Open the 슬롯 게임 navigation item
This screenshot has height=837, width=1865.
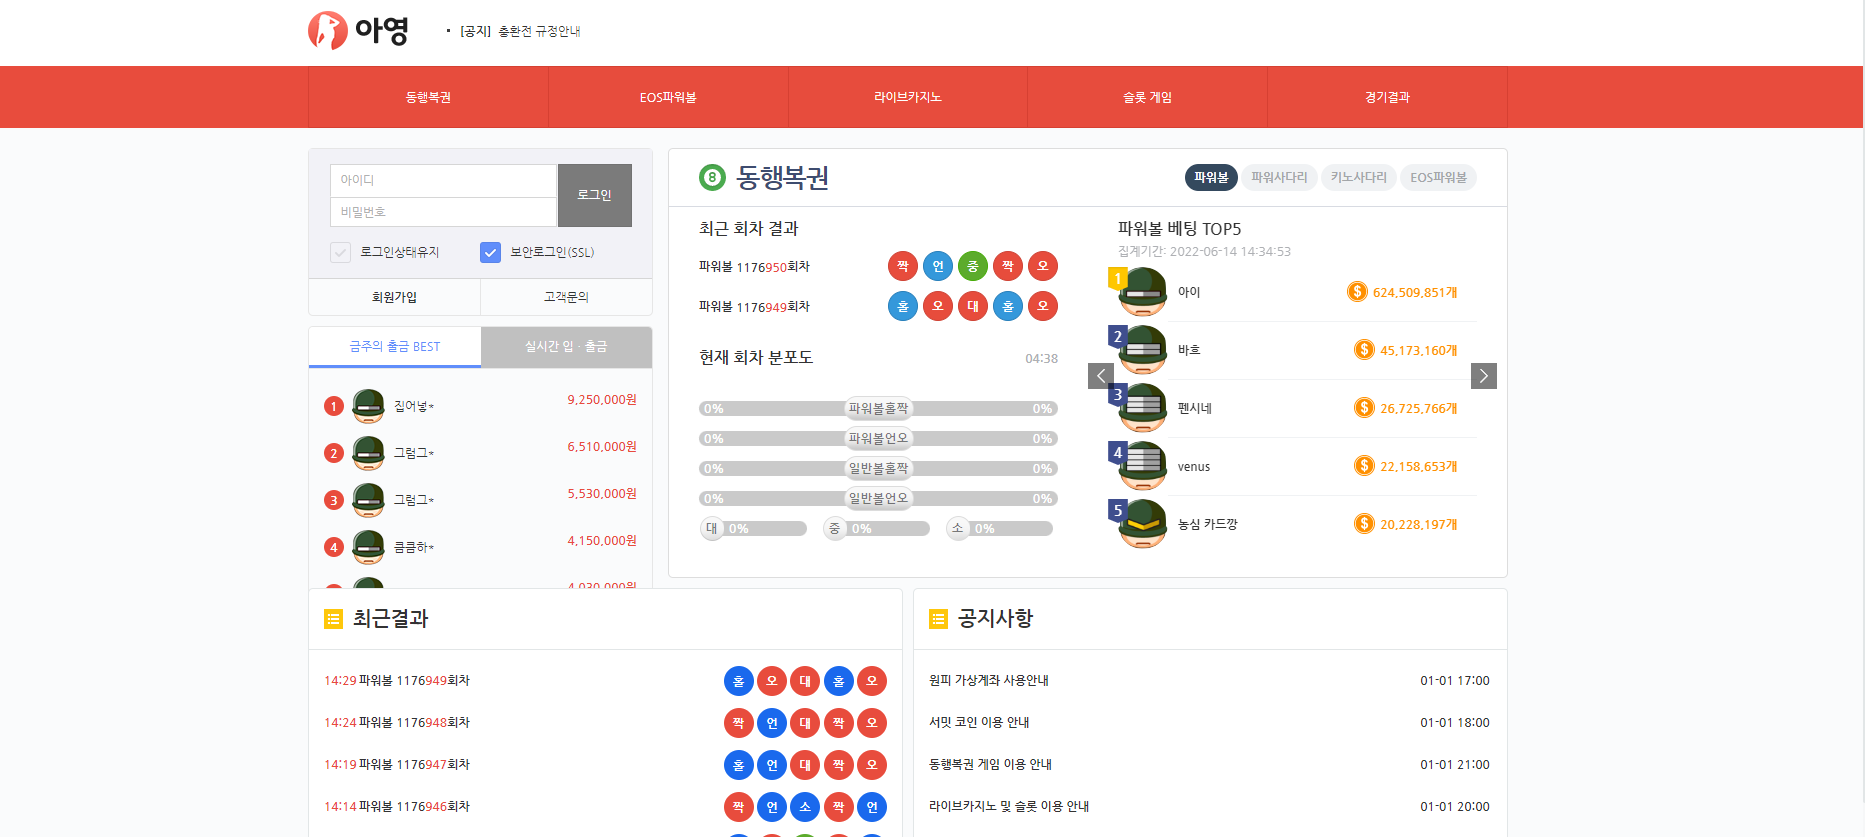pyautogui.click(x=1147, y=97)
